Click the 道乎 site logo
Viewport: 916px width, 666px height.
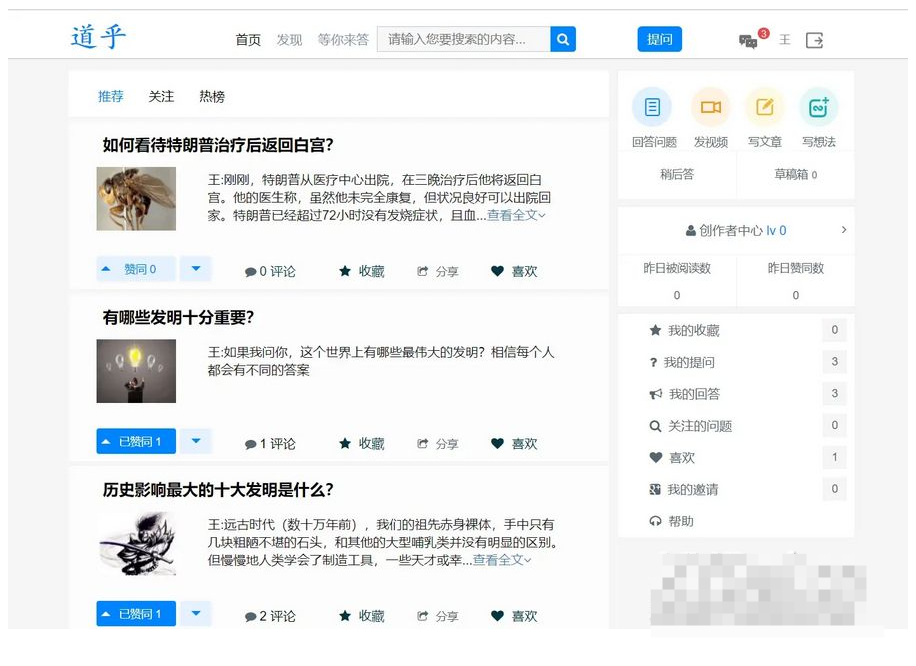tap(98, 37)
